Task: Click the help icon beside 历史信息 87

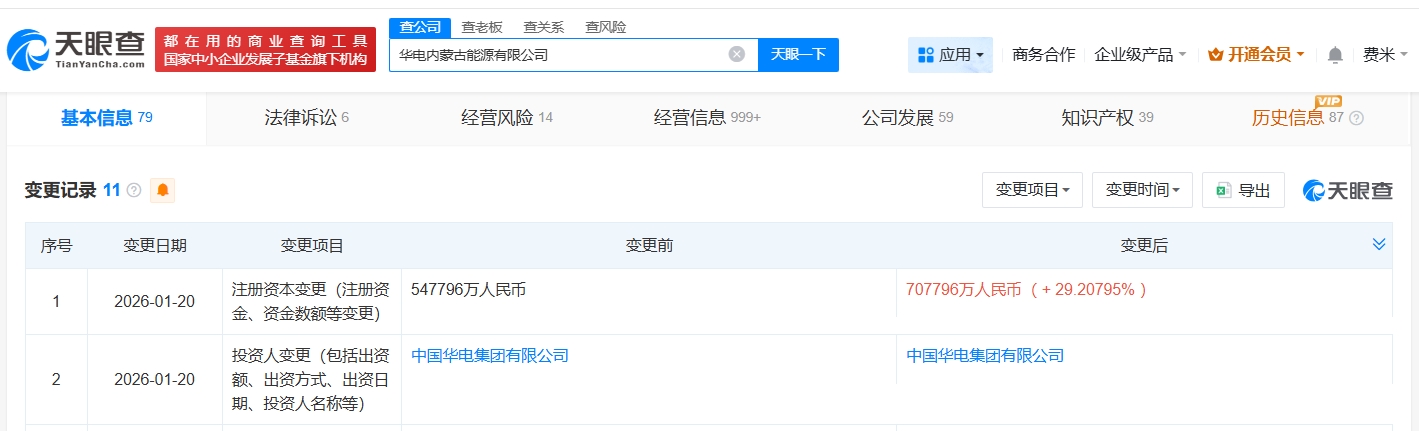Action: point(1356,118)
